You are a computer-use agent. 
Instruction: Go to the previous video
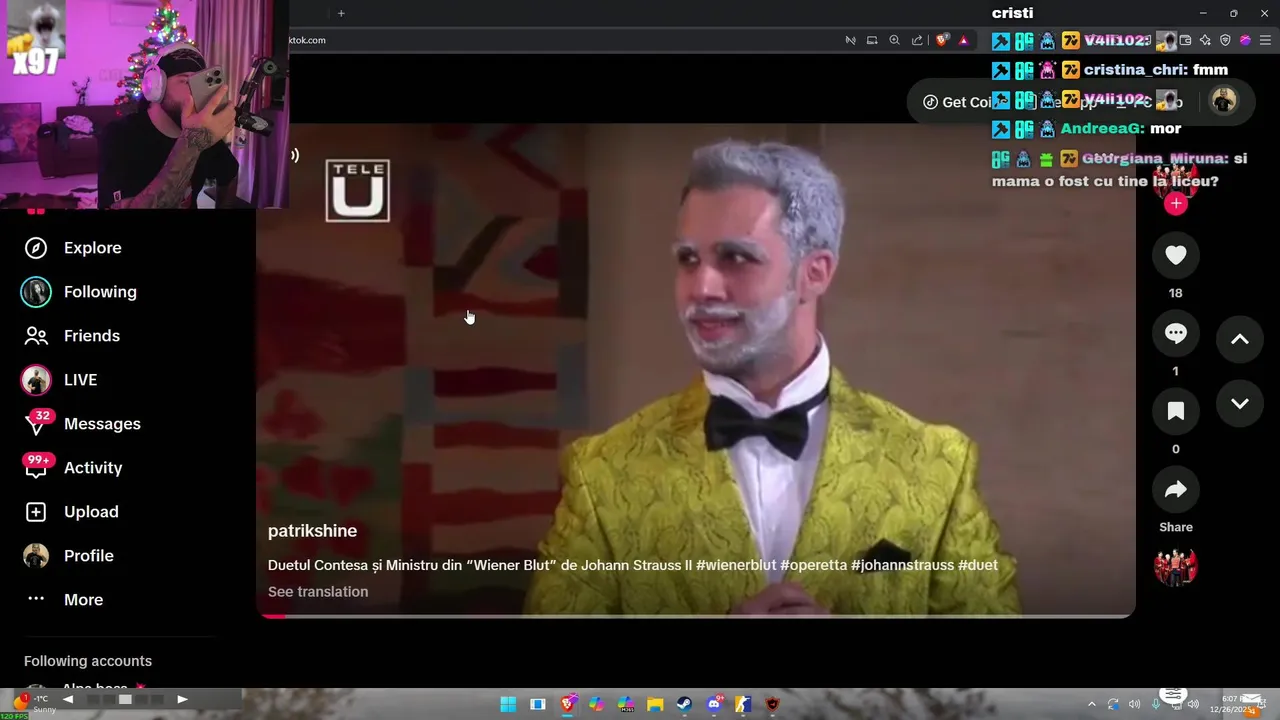click(x=1240, y=340)
